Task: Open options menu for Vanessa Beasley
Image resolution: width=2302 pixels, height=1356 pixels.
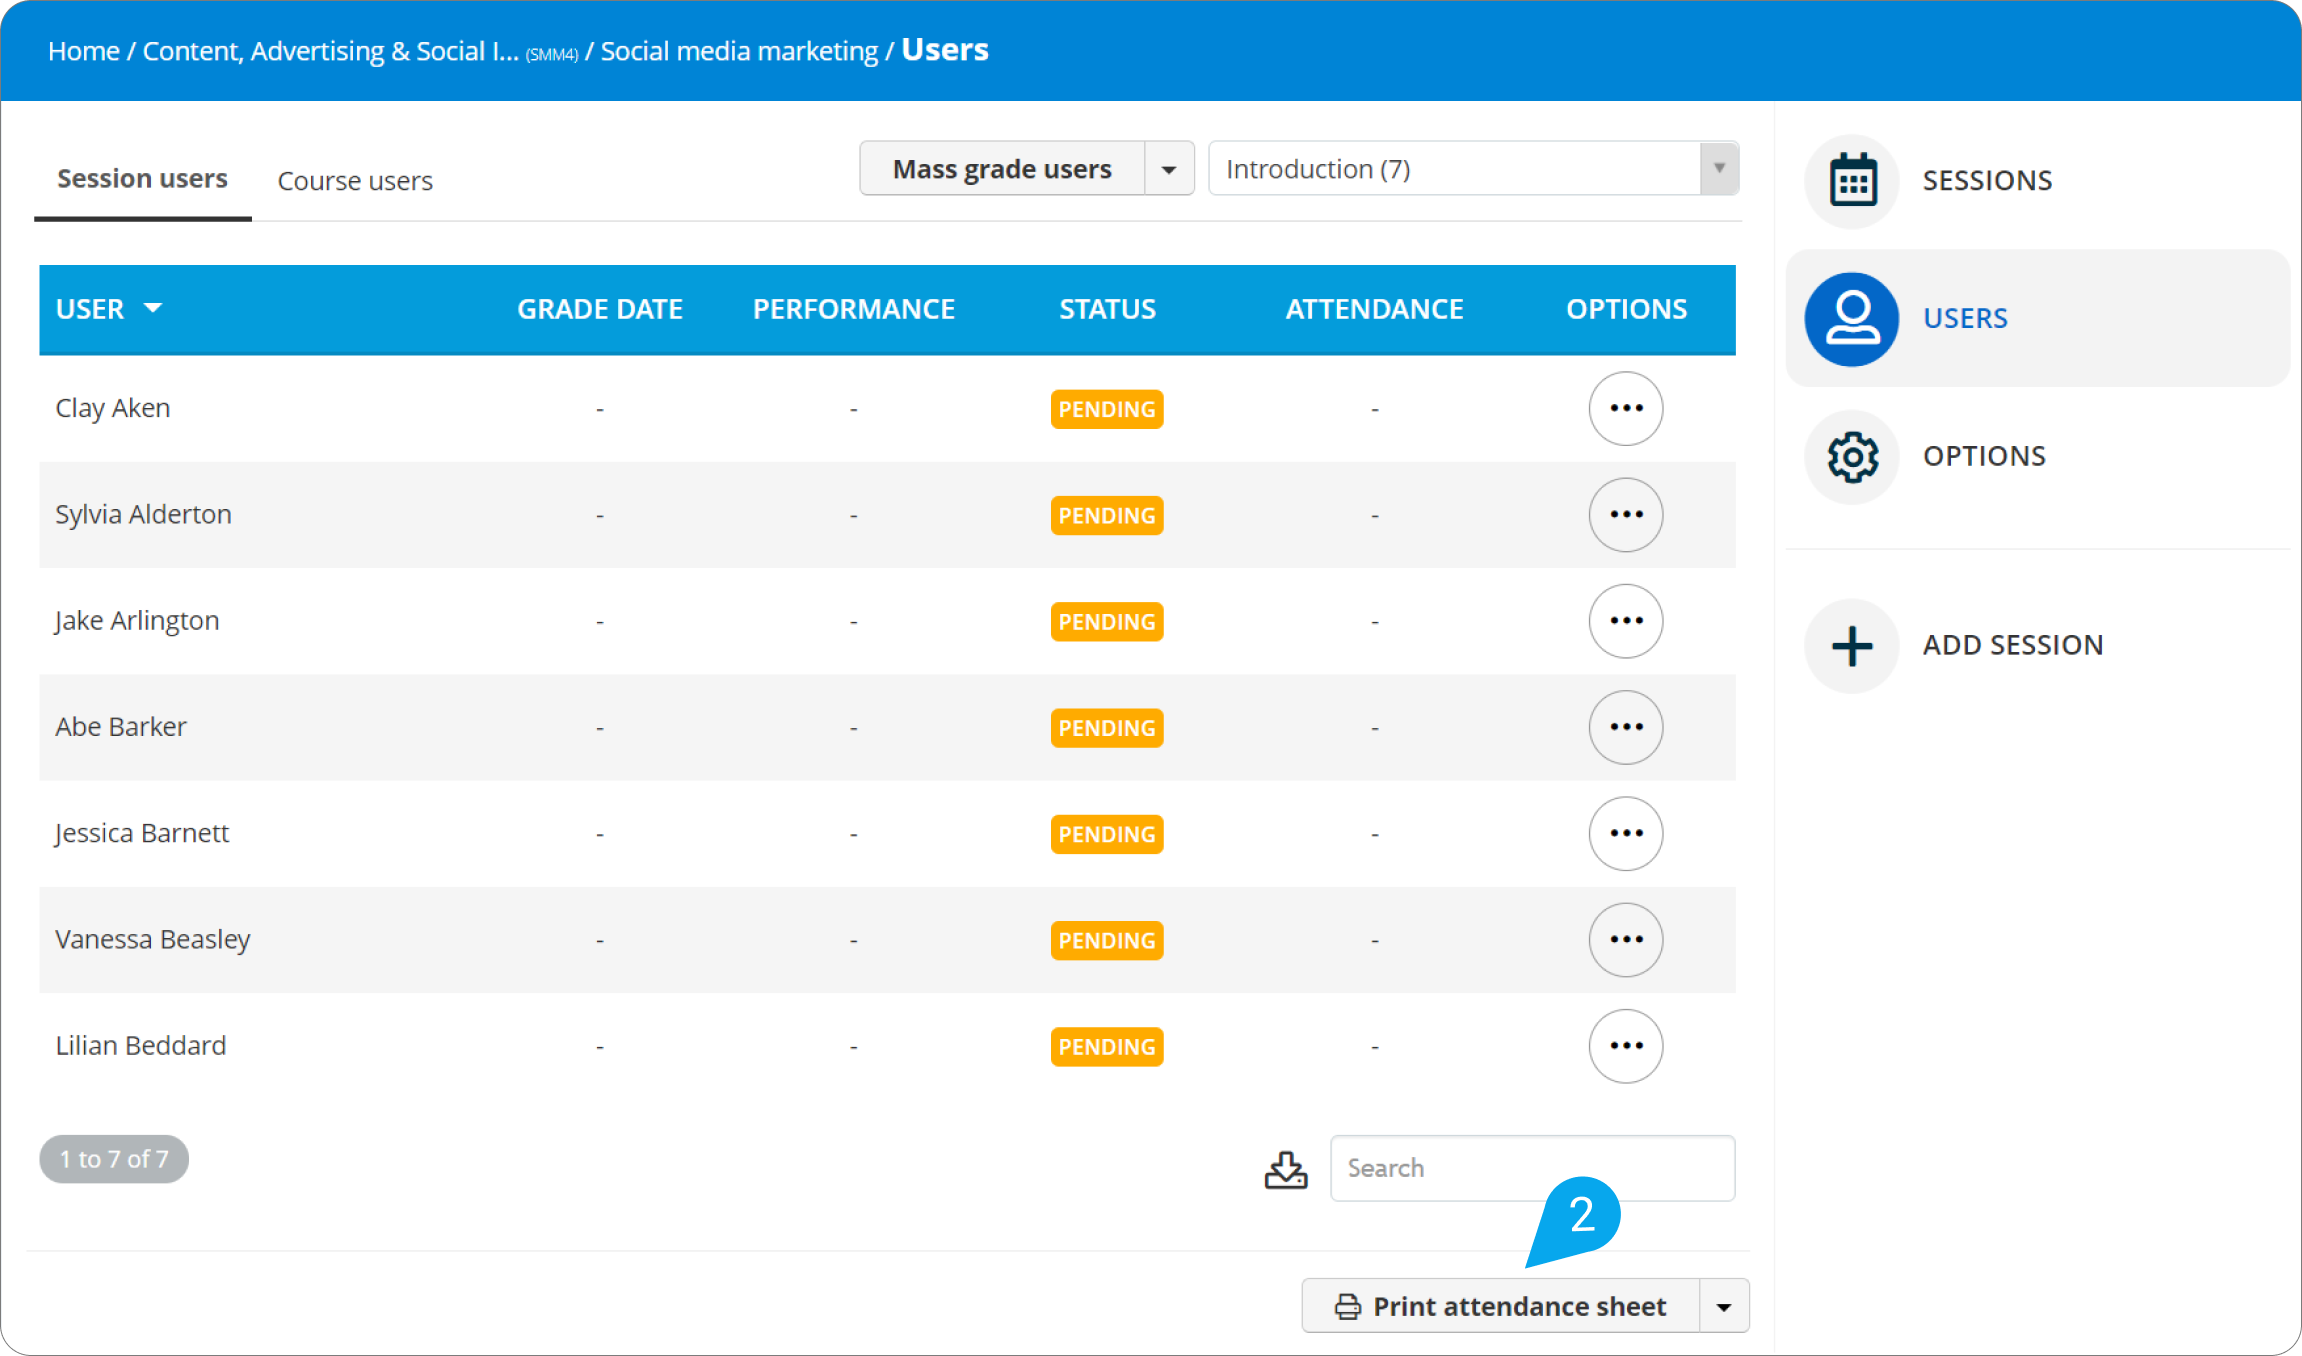Action: (x=1626, y=940)
